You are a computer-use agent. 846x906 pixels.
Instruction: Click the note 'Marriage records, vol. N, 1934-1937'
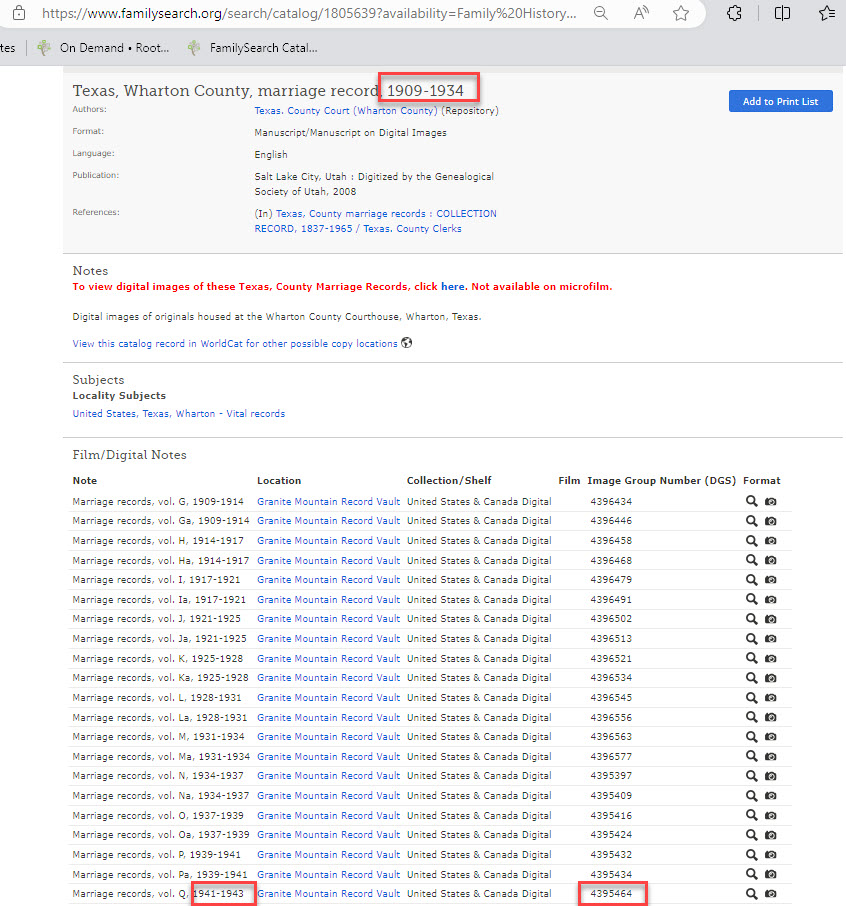click(158, 776)
